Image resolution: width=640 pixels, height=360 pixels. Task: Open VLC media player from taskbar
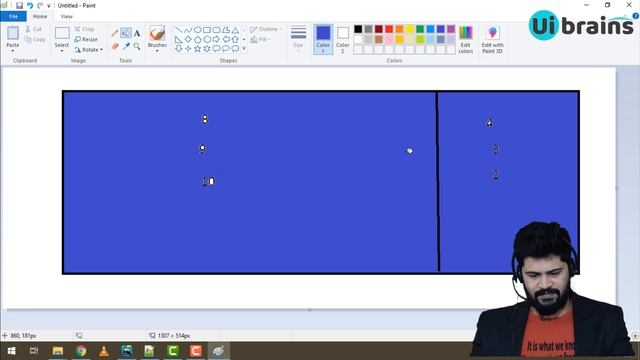point(104,351)
